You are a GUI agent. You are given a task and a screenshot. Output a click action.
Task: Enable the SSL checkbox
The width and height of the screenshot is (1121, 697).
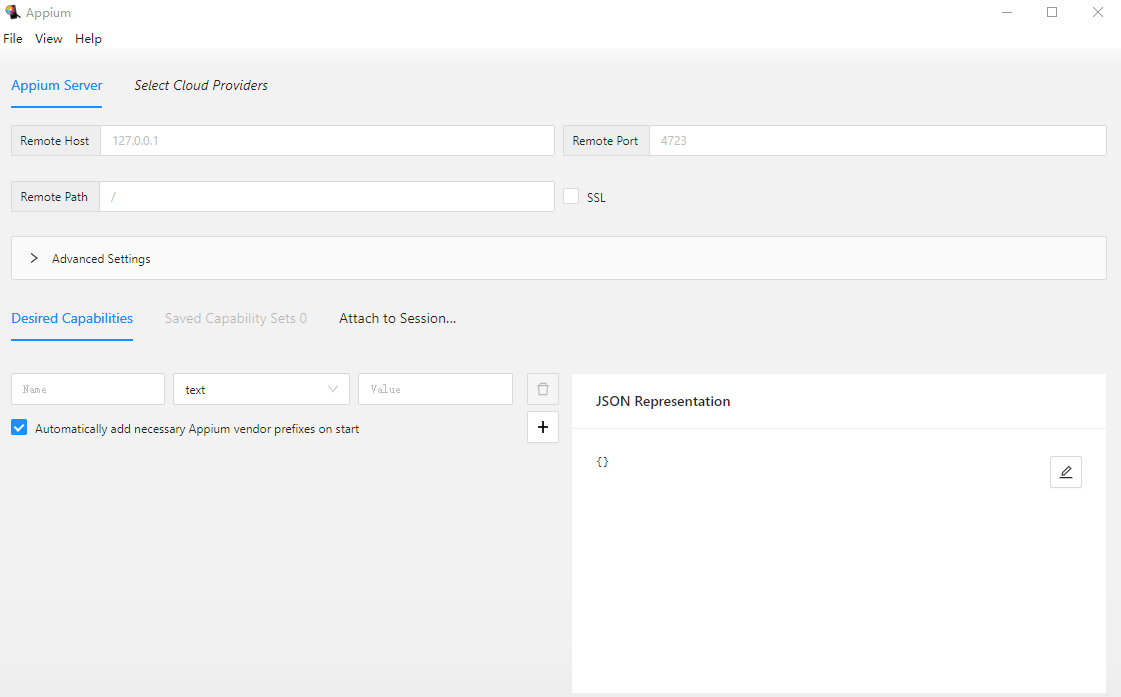click(571, 197)
